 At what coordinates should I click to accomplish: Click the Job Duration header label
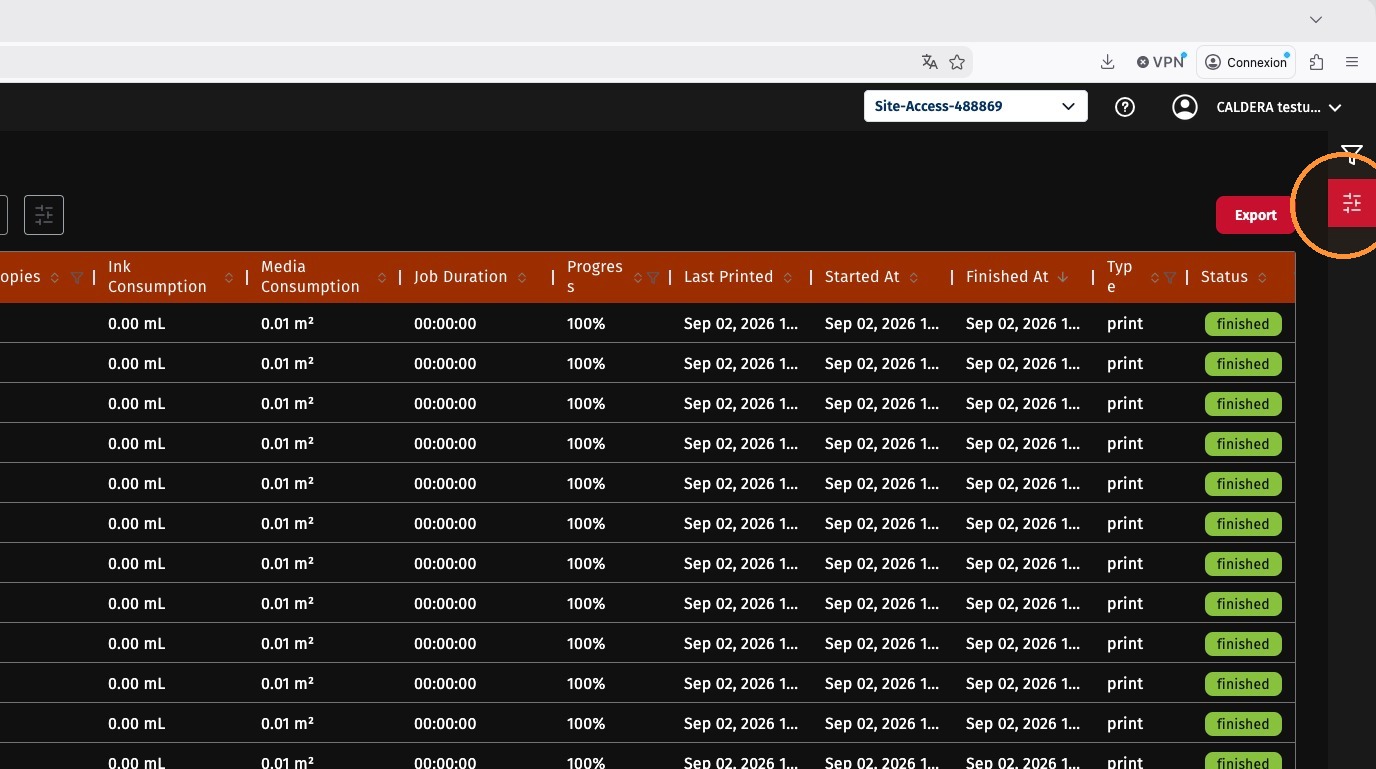(x=460, y=277)
